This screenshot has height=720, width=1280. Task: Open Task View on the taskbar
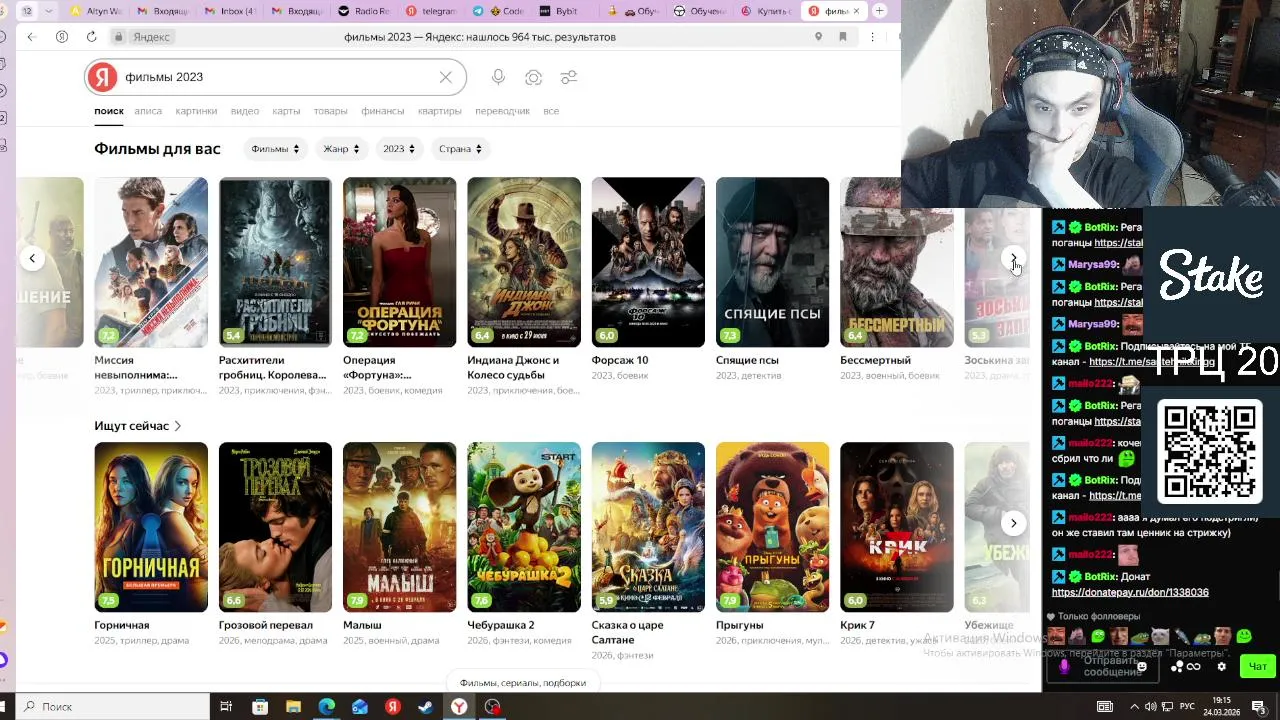click(226, 707)
